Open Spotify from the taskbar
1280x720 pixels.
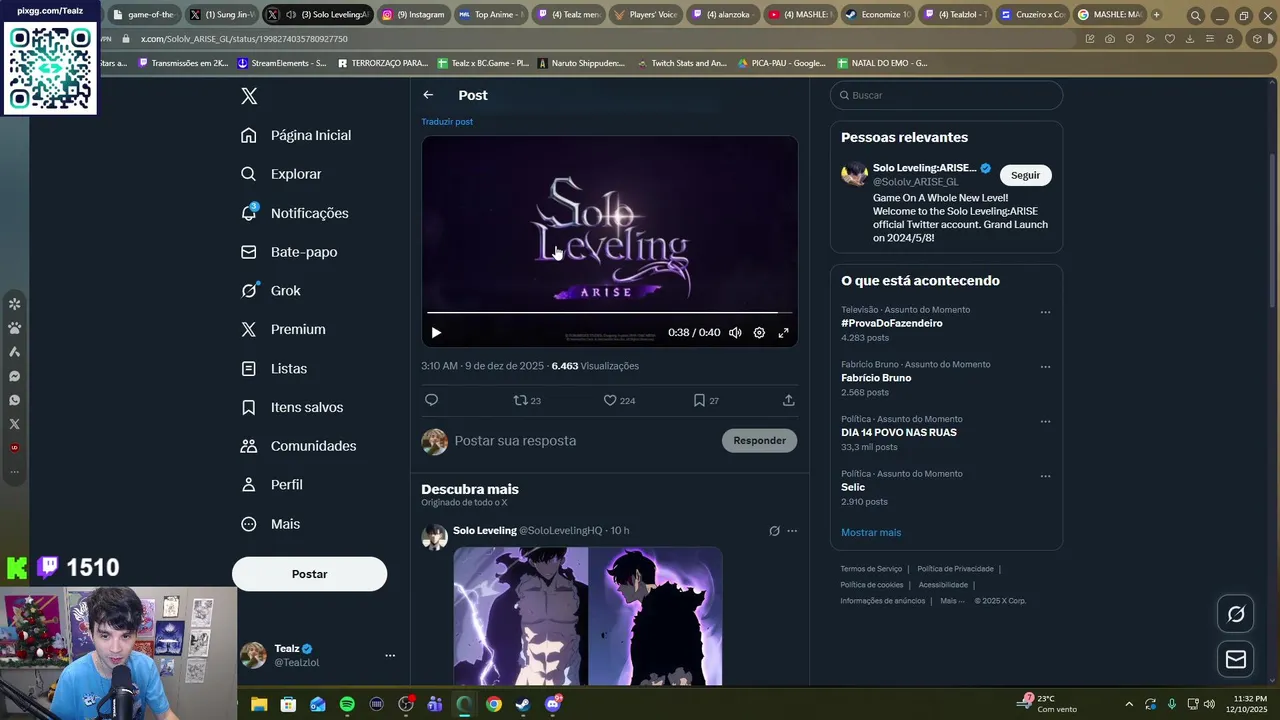pos(347,704)
